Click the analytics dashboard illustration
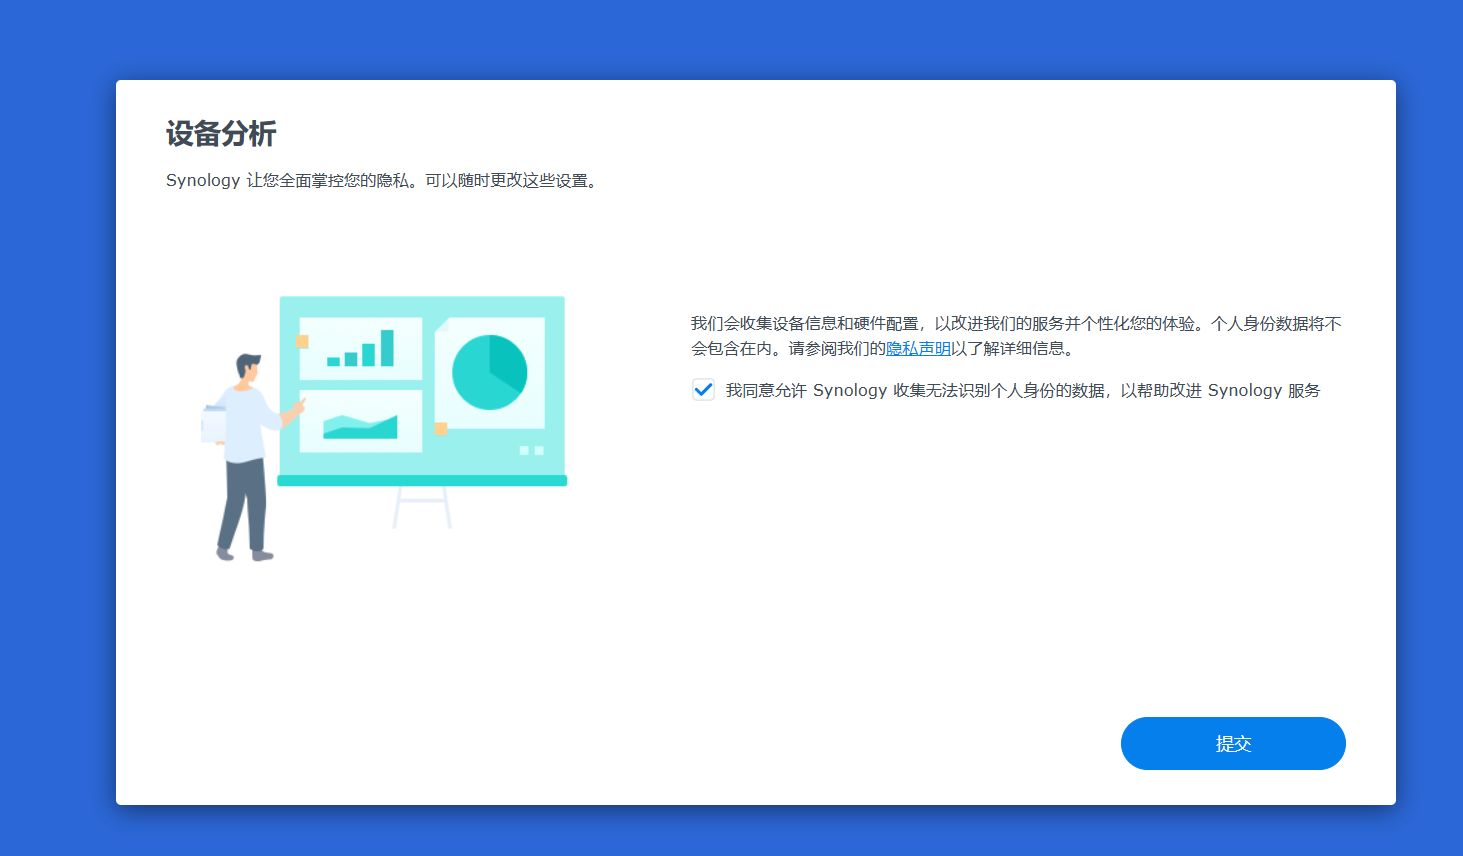The image size is (1463, 856). (384, 428)
